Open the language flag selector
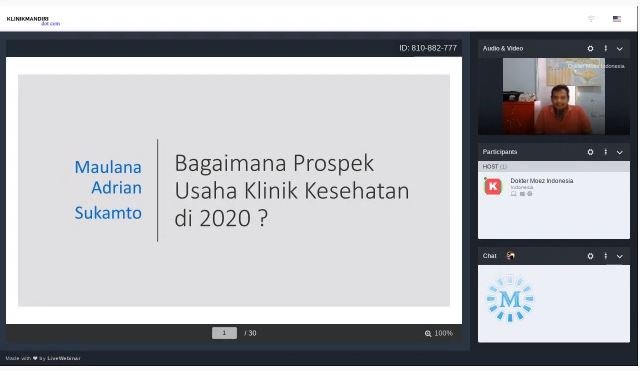 coord(617,19)
